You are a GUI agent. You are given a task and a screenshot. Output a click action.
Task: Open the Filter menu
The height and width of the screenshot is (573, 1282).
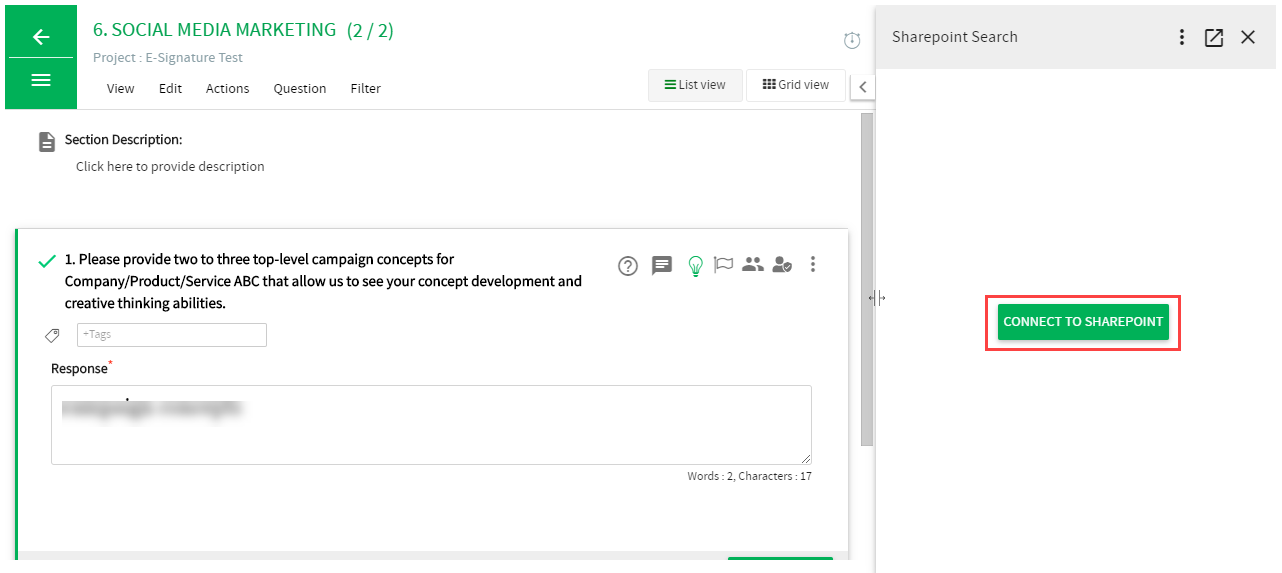366,88
